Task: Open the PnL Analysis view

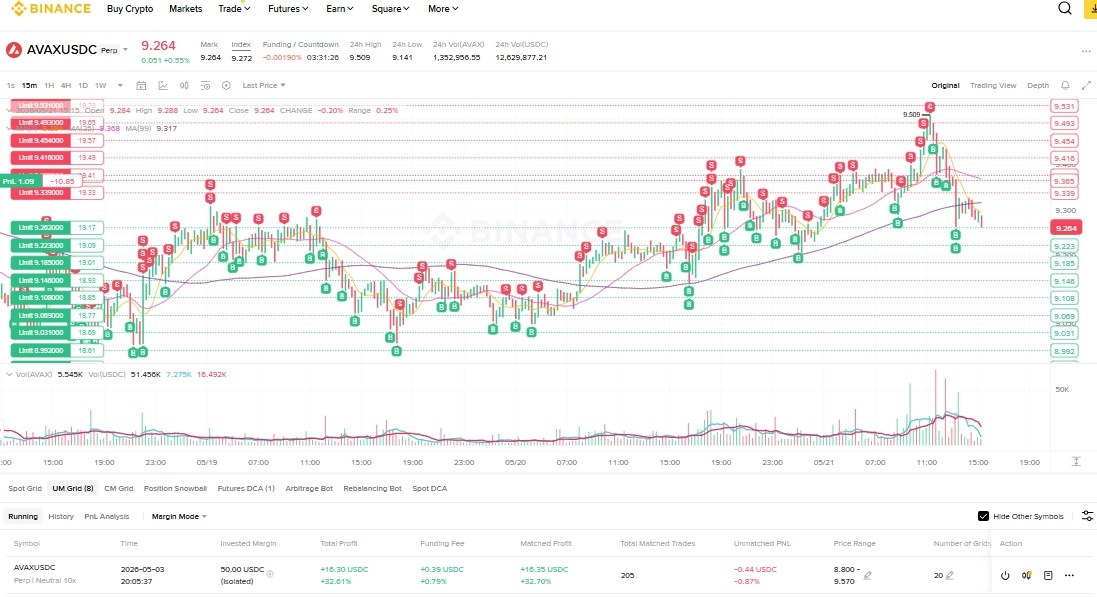Action: coord(106,517)
